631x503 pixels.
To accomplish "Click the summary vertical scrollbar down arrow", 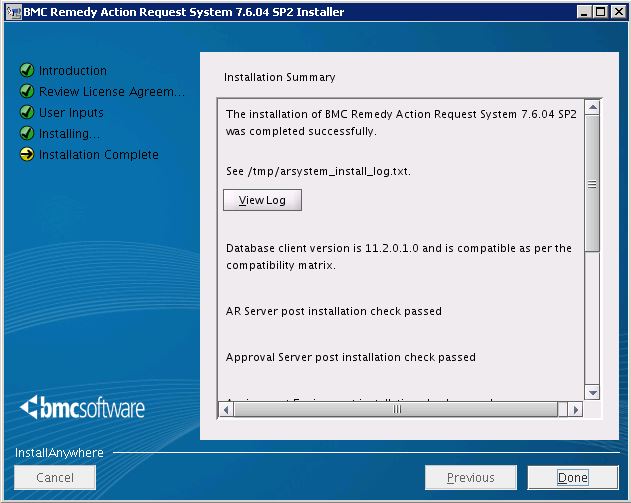I will click(x=592, y=392).
